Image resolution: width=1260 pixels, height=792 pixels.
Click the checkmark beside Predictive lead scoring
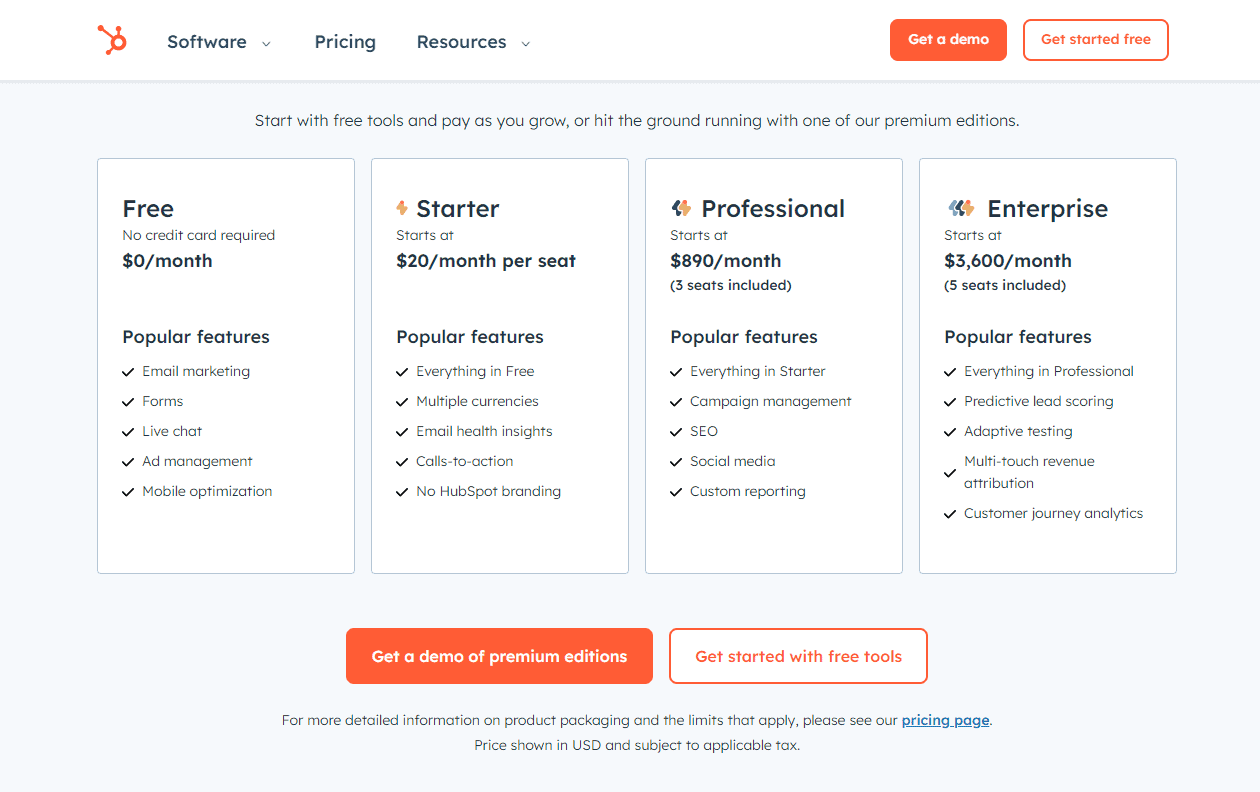[950, 402]
